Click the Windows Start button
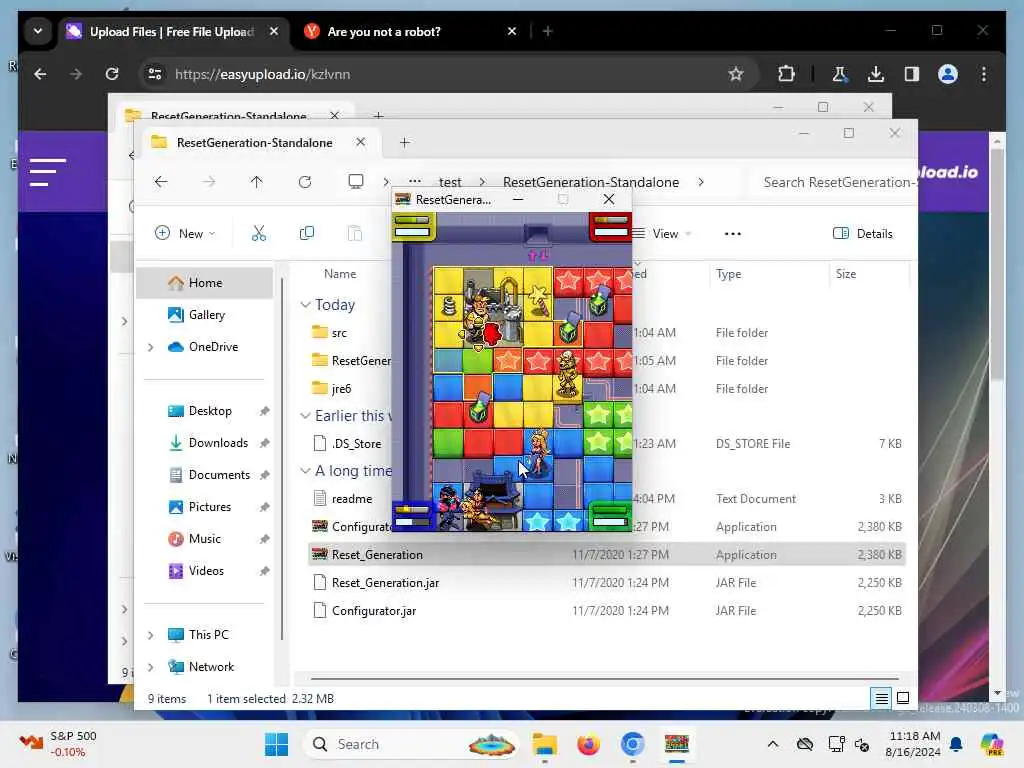1024x768 pixels. pyautogui.click(x=277, y=744)
